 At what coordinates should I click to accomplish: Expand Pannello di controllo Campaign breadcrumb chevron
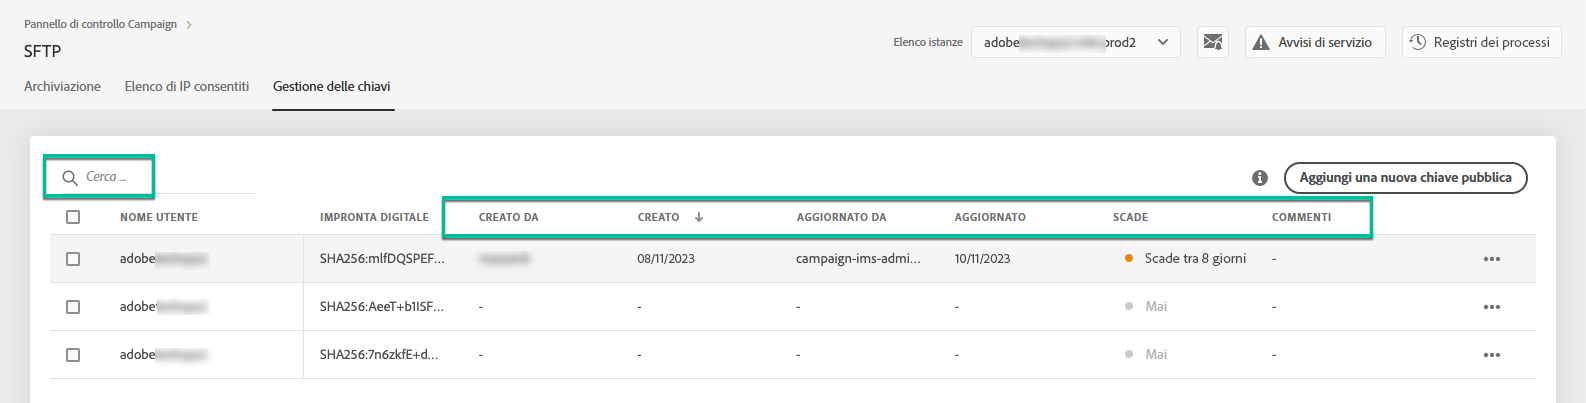189,24
